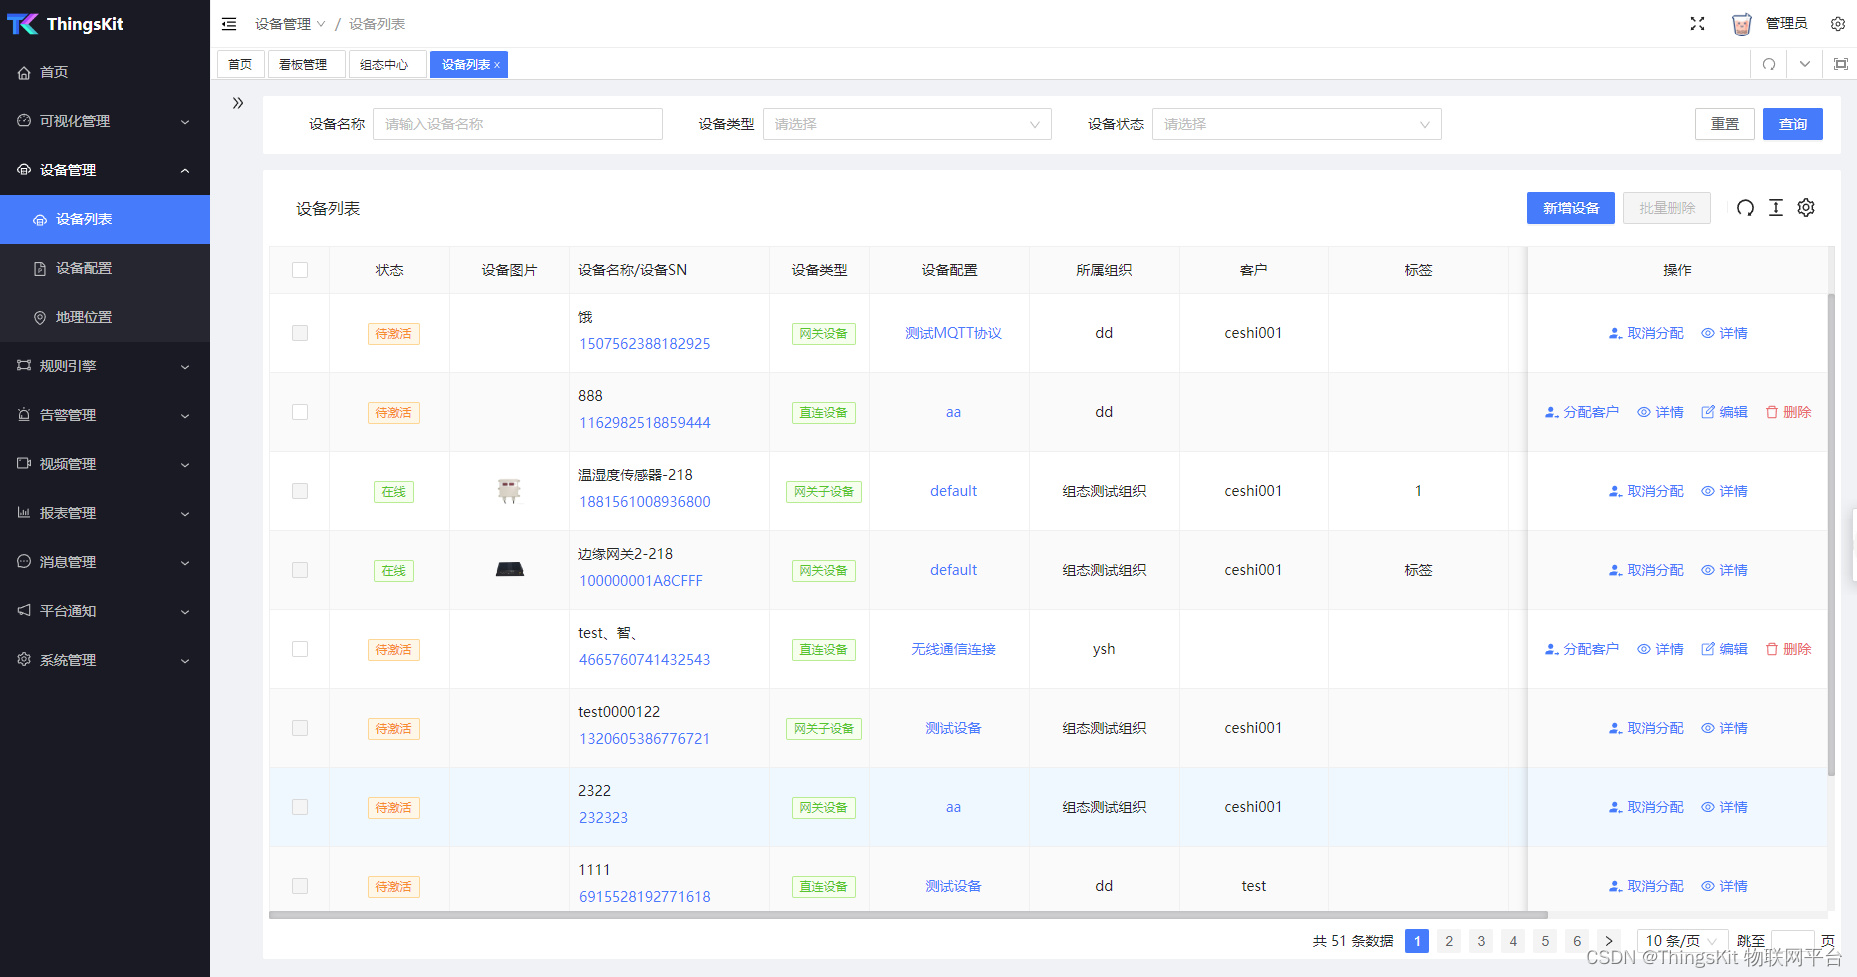Click the tab bar reload icon
The width and height of the screenshot is (1857, 977).
point(1769,64)
